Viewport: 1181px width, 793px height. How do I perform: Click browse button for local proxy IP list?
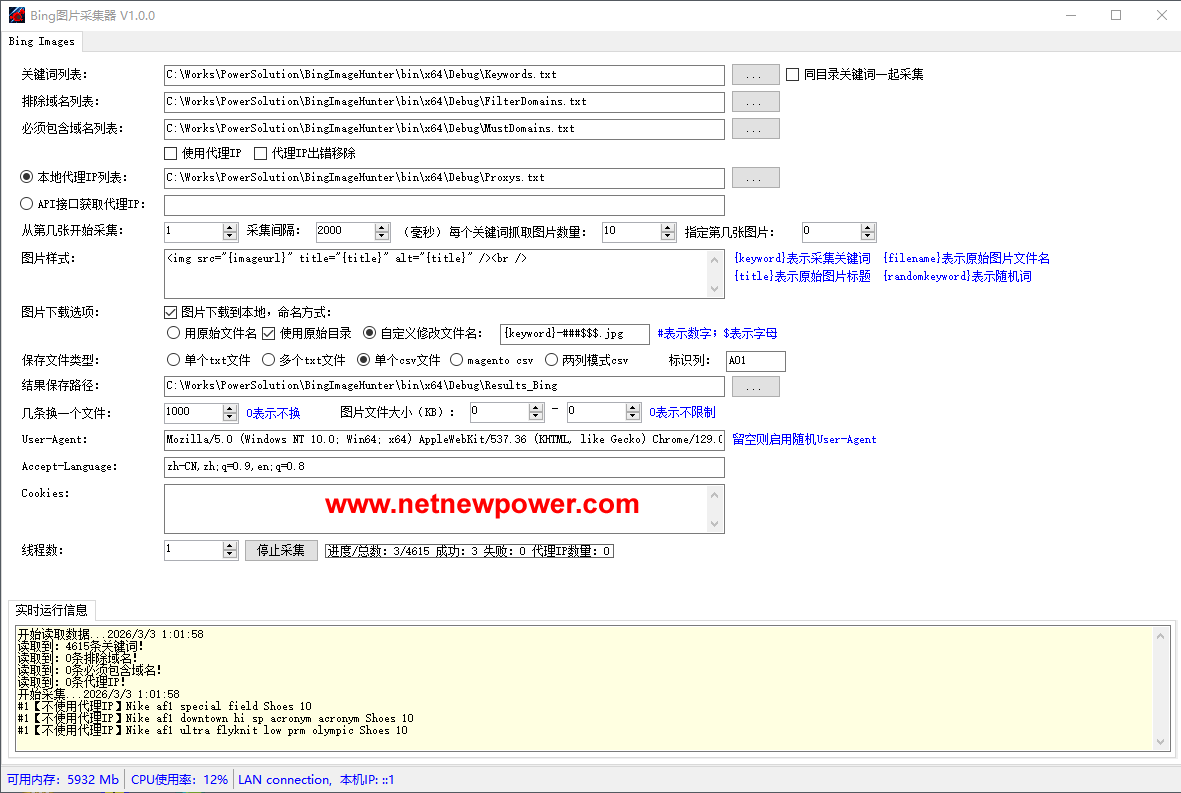(755, 178)
